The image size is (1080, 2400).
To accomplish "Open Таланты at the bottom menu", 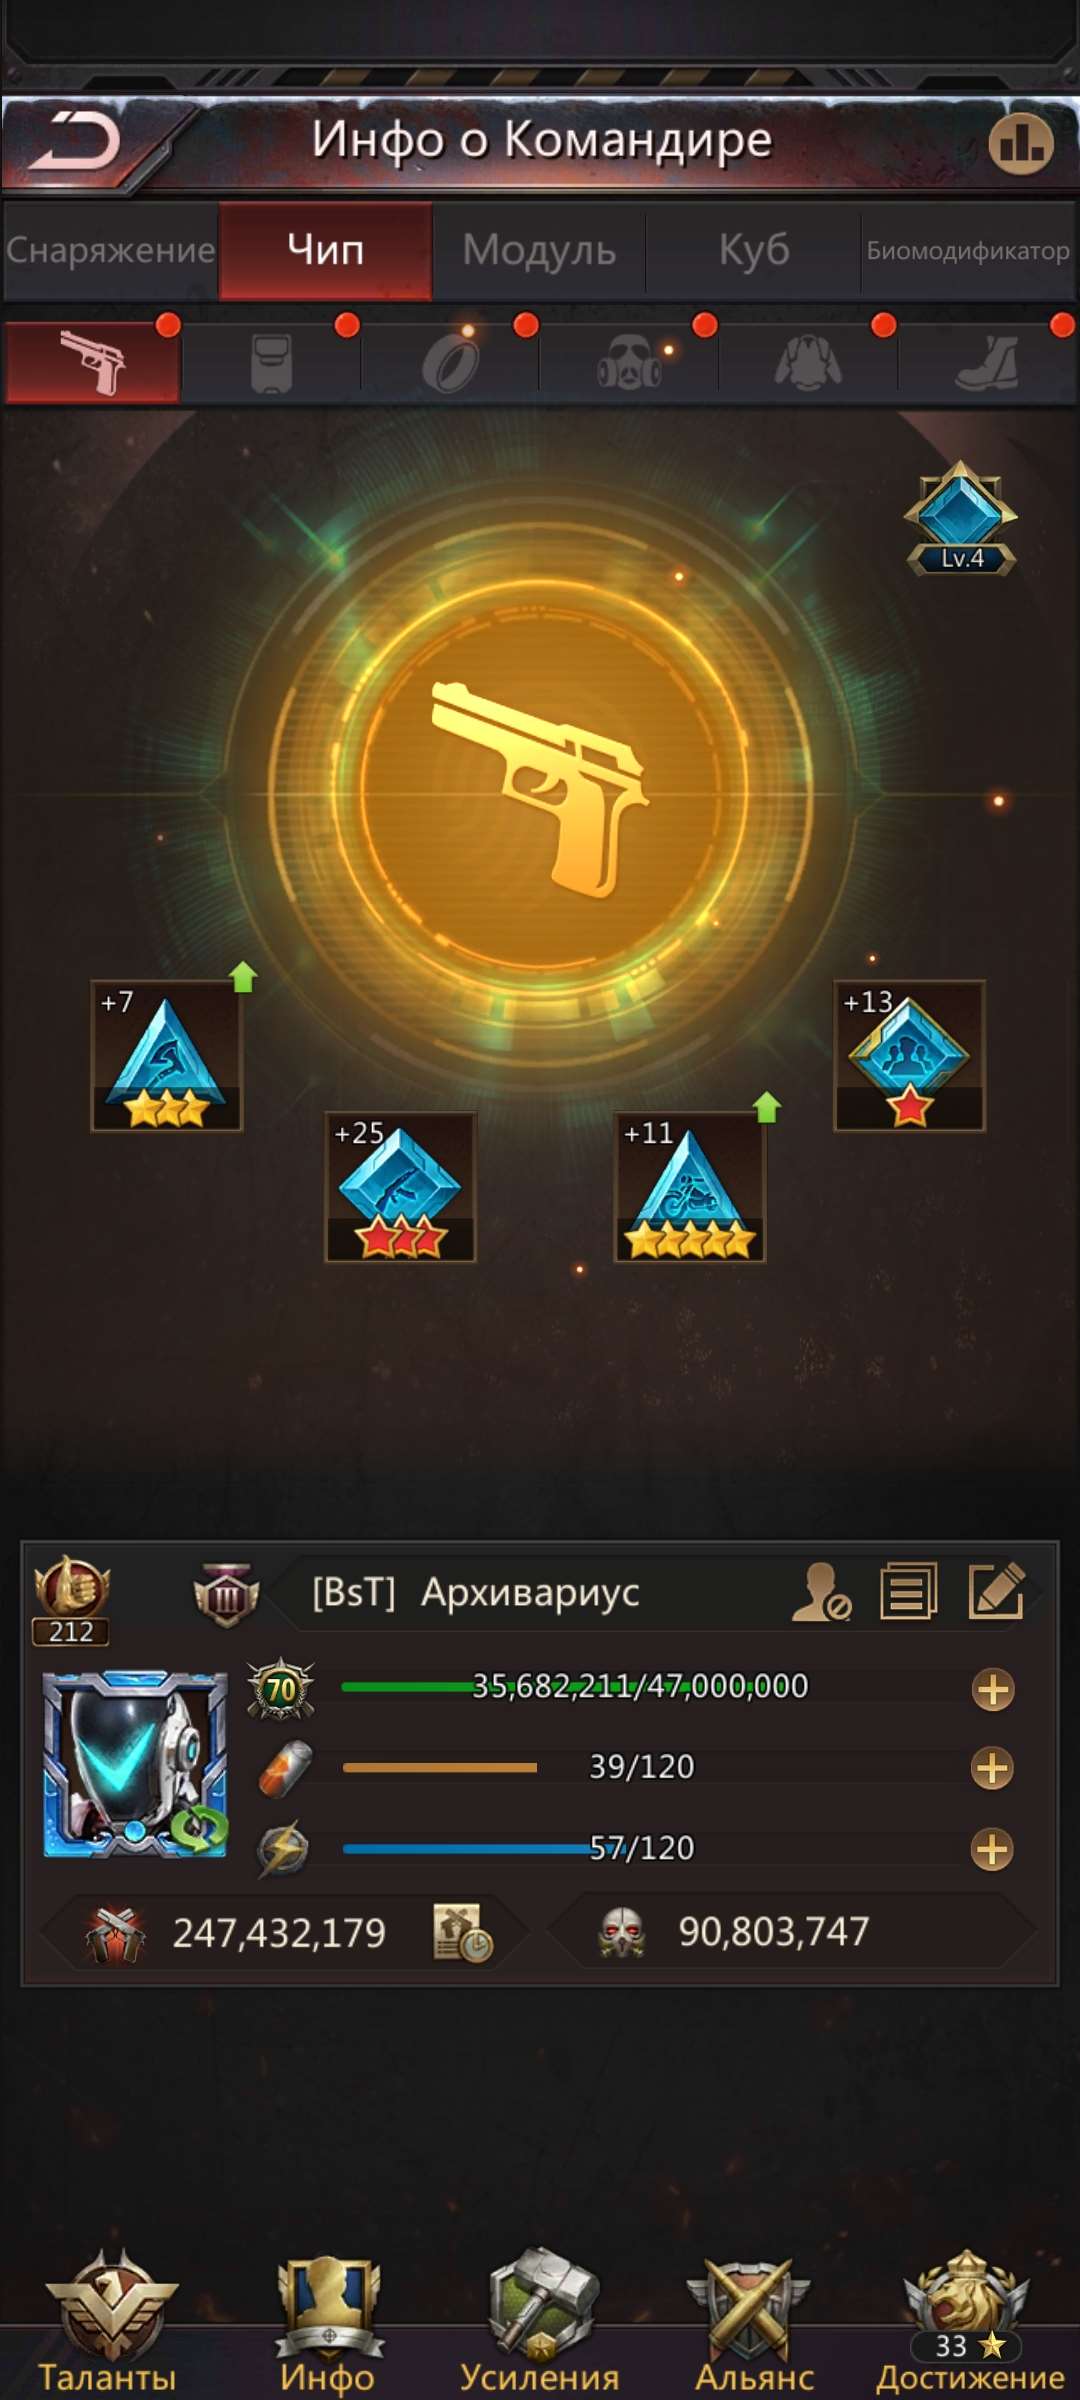I will [108, 2322].
